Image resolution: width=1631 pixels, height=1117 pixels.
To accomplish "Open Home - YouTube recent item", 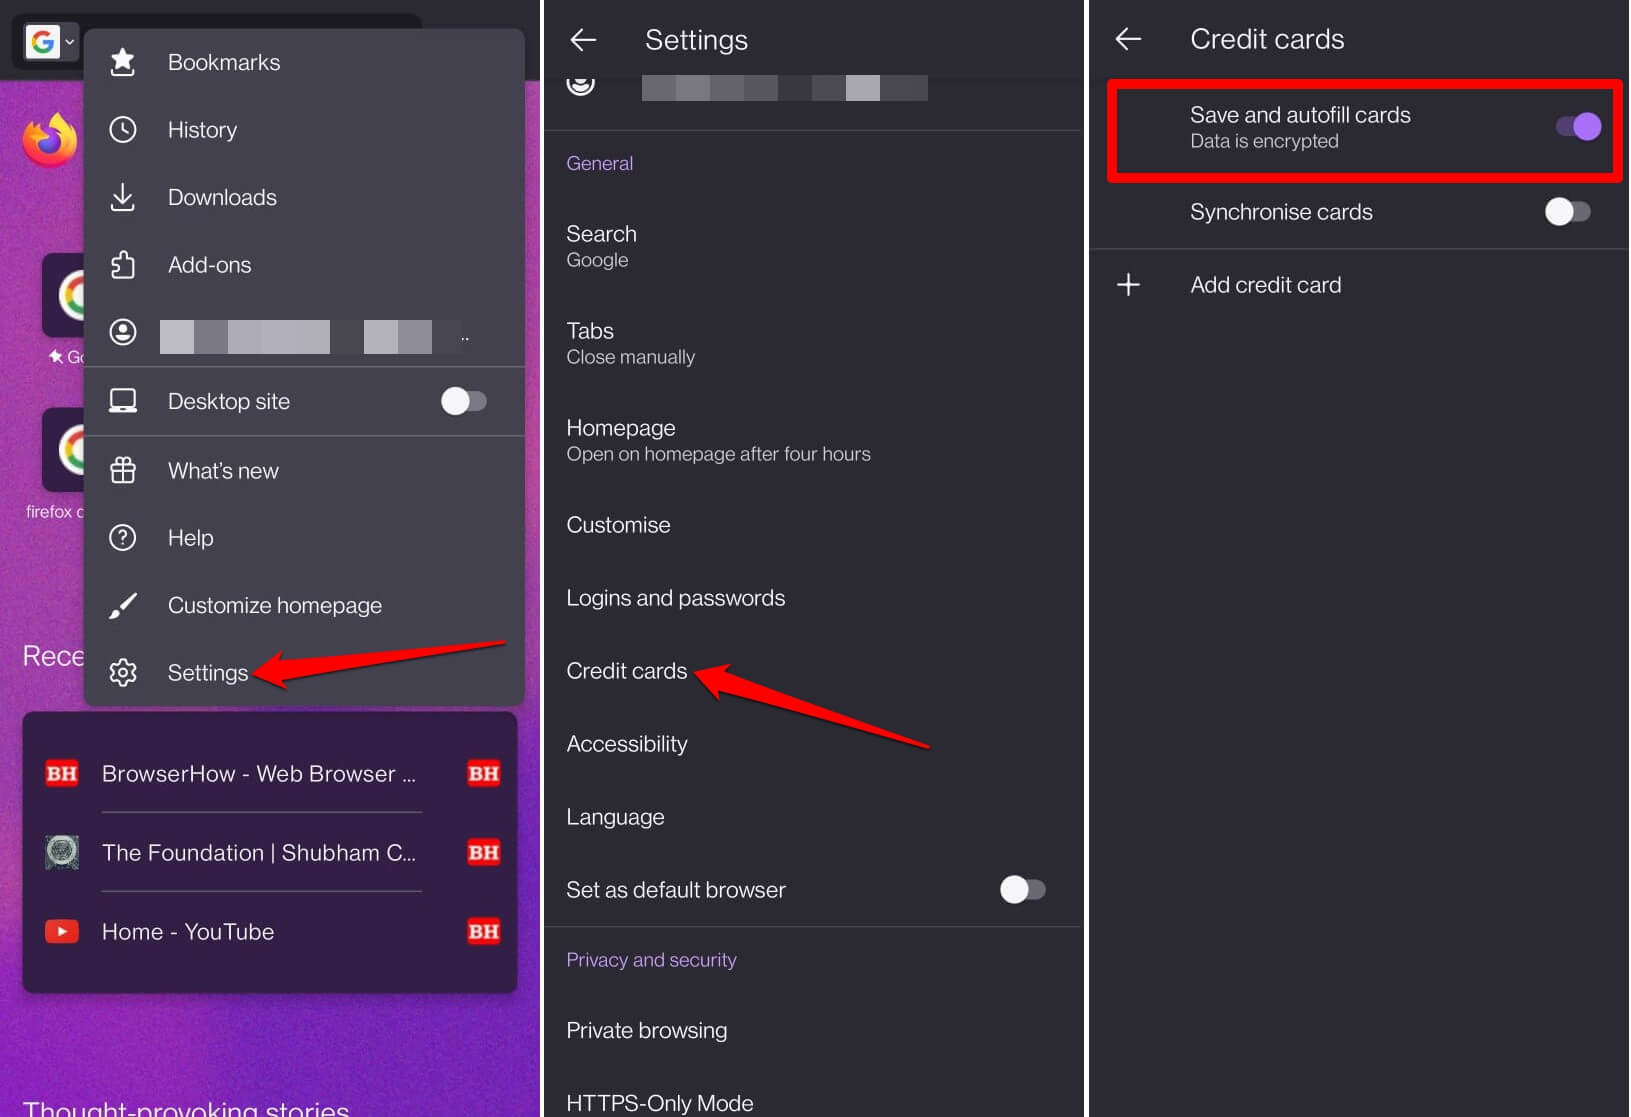I will (x=188, y=932).
